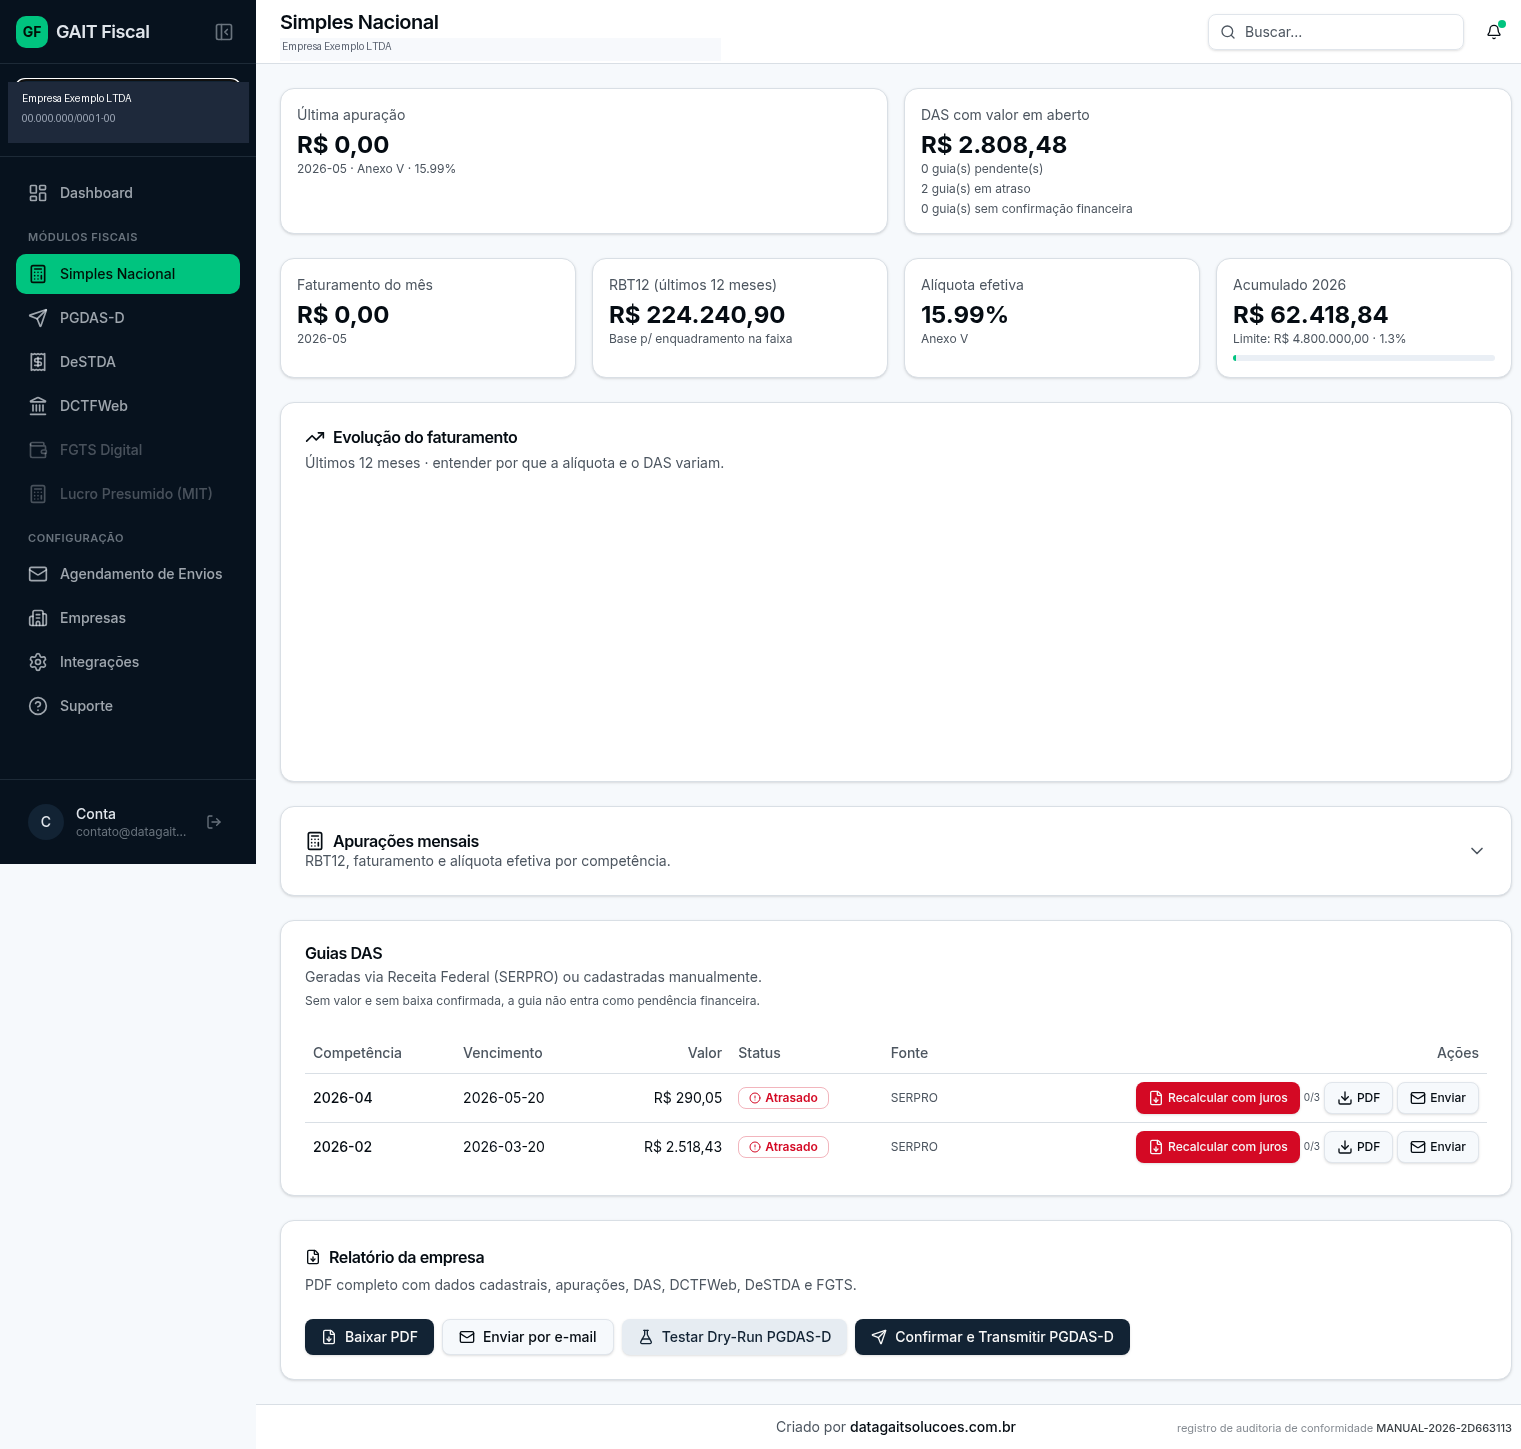Click the Empresas building icon

tap(38, 618)
